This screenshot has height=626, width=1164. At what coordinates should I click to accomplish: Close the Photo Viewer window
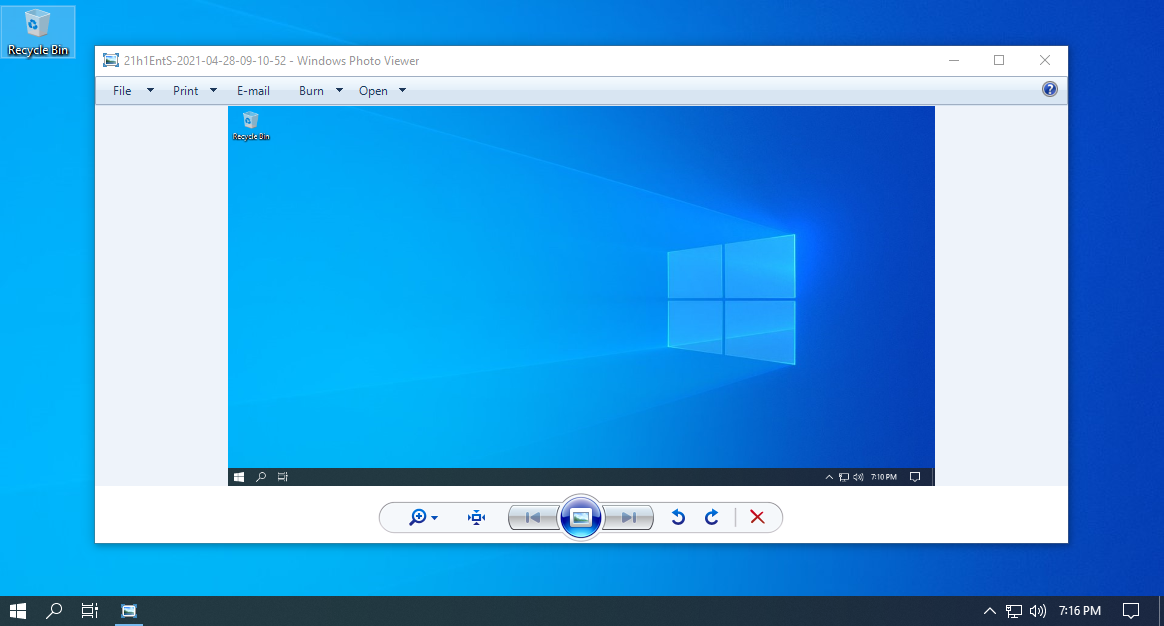point(1044,60)
